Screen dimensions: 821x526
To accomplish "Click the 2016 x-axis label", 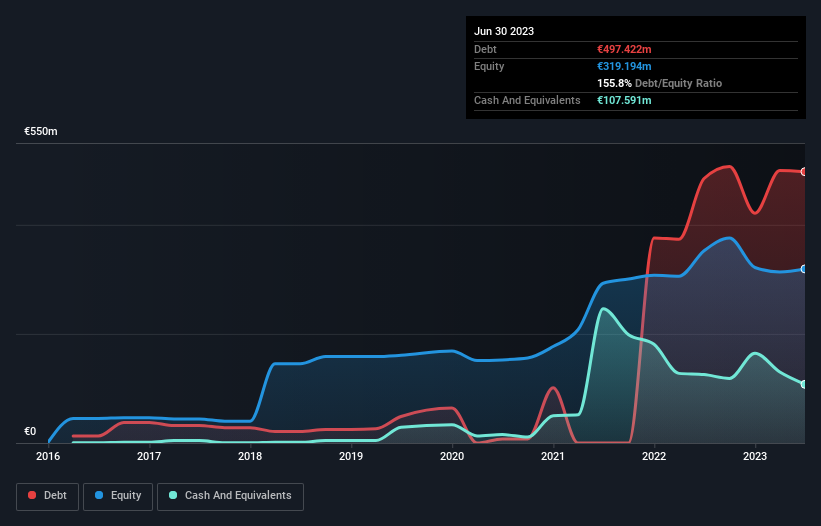I will point(48,456).
